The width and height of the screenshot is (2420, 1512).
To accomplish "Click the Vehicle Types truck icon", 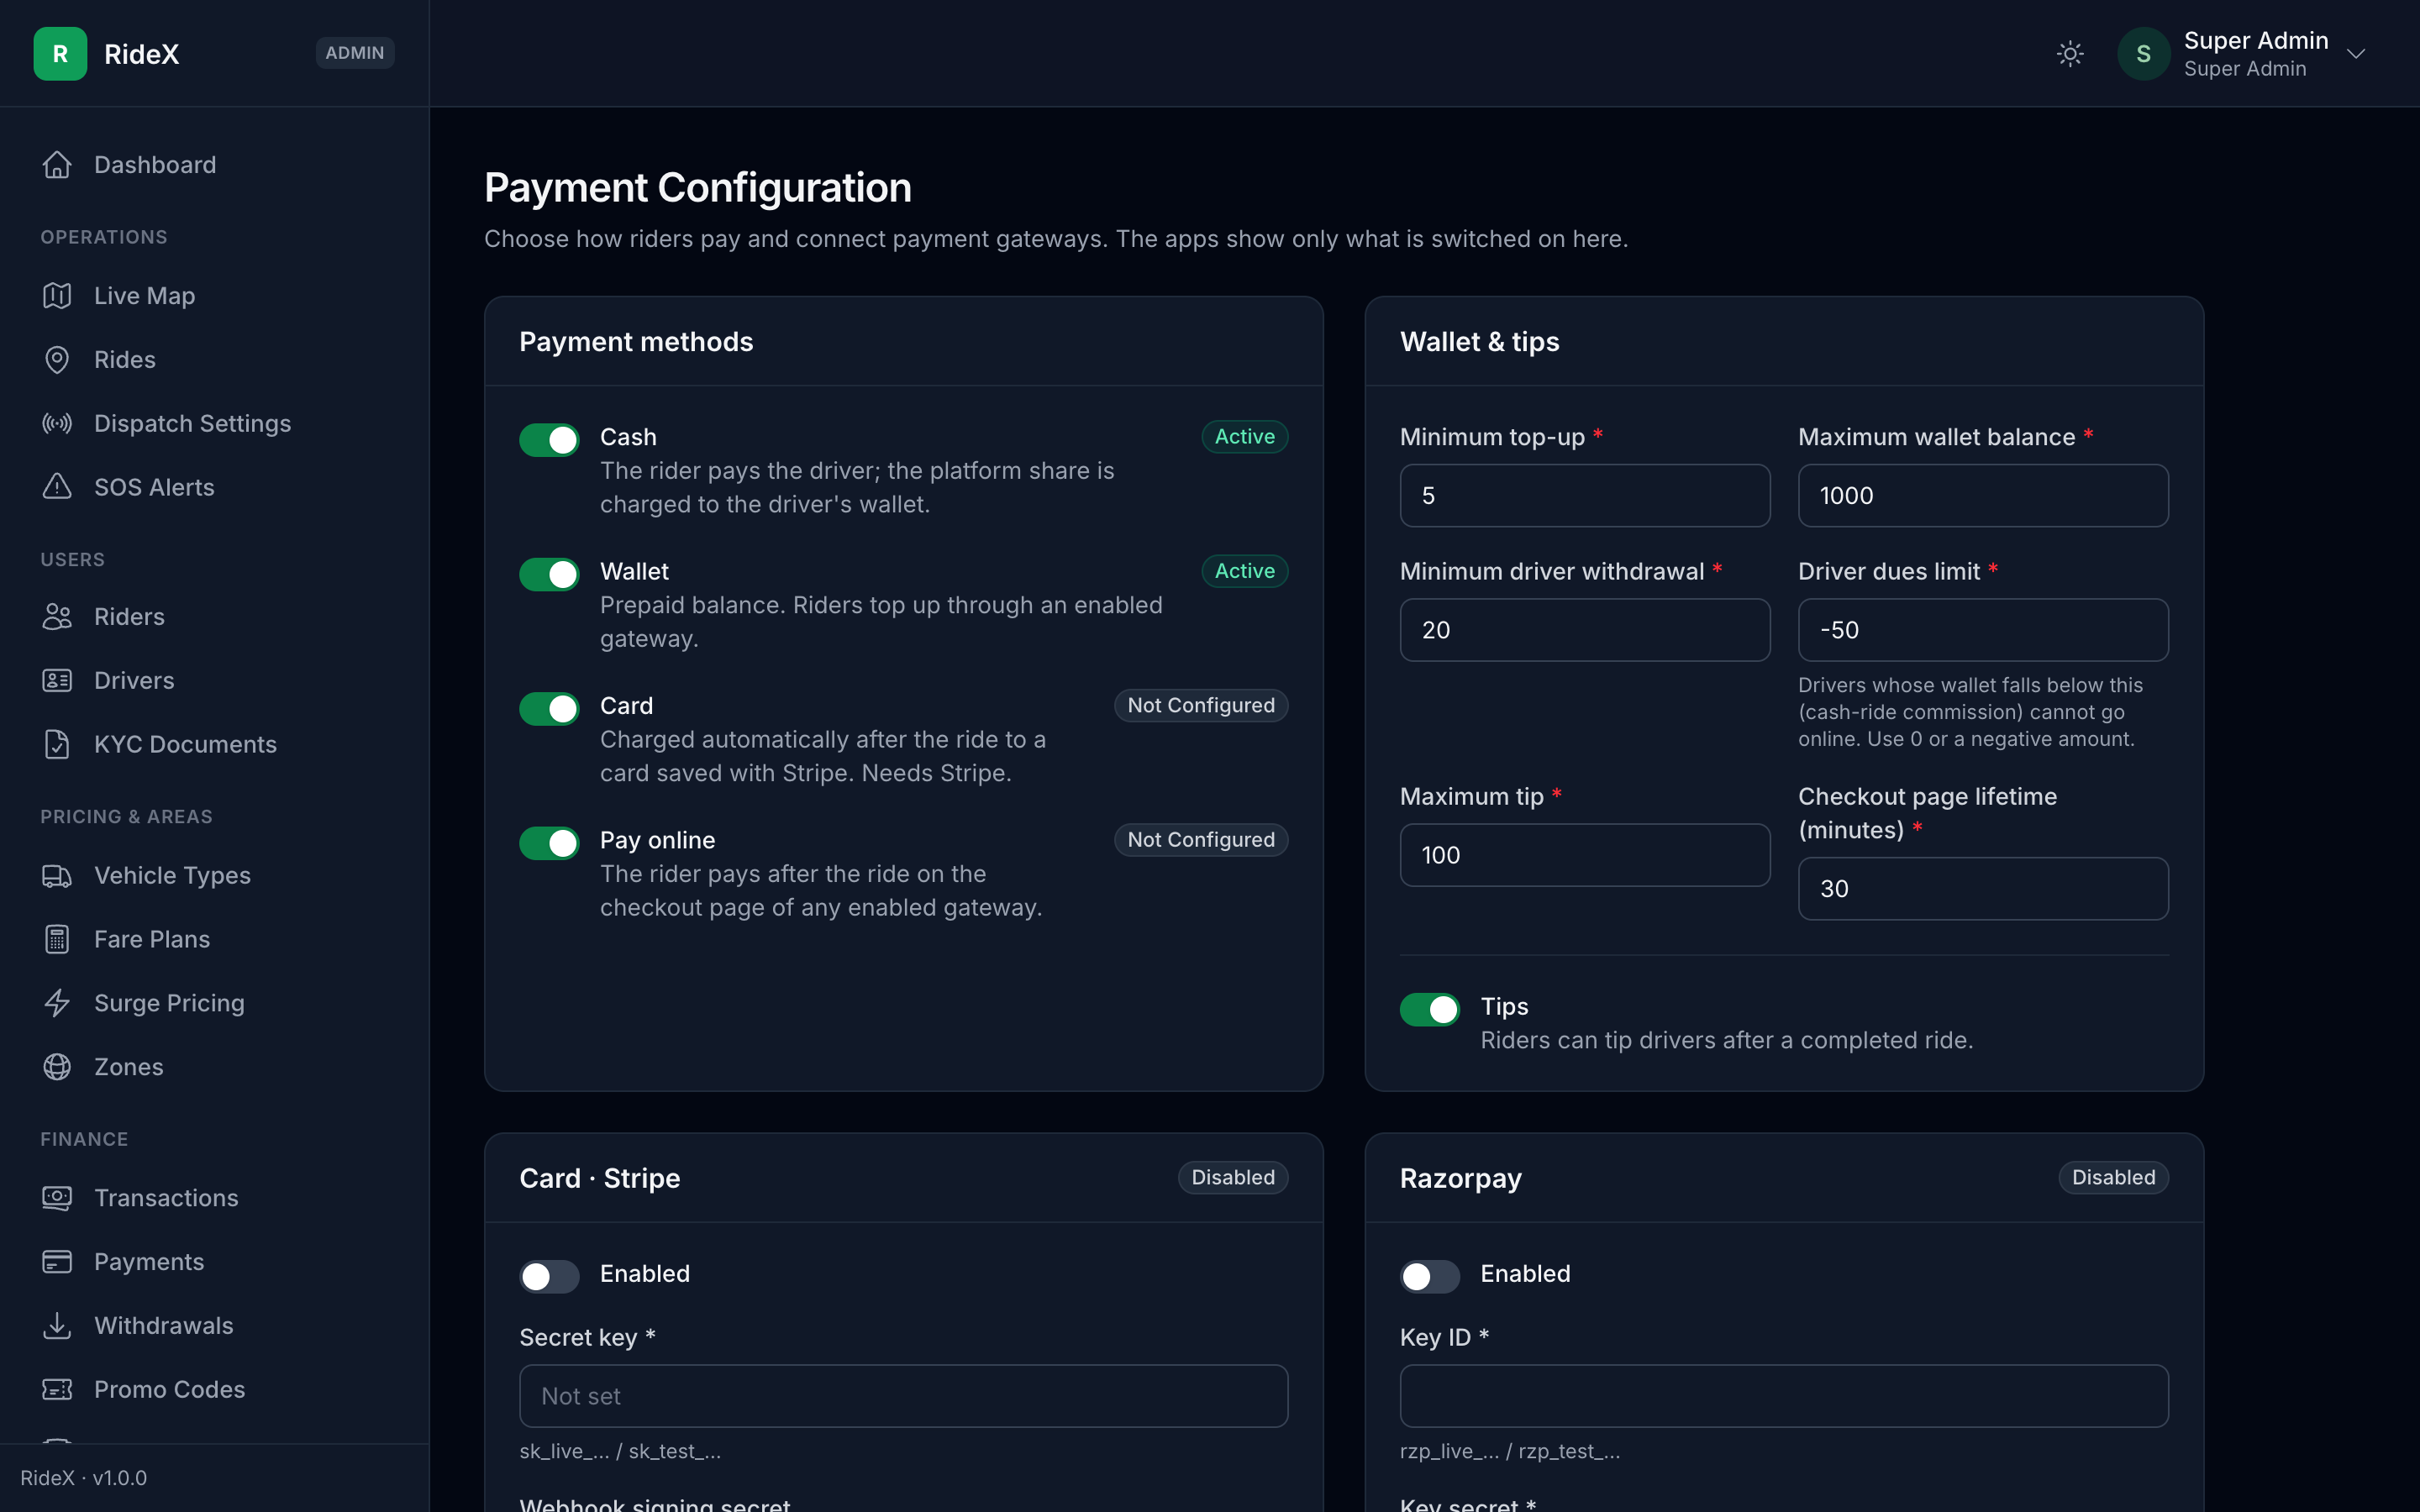I will (57, 876).
